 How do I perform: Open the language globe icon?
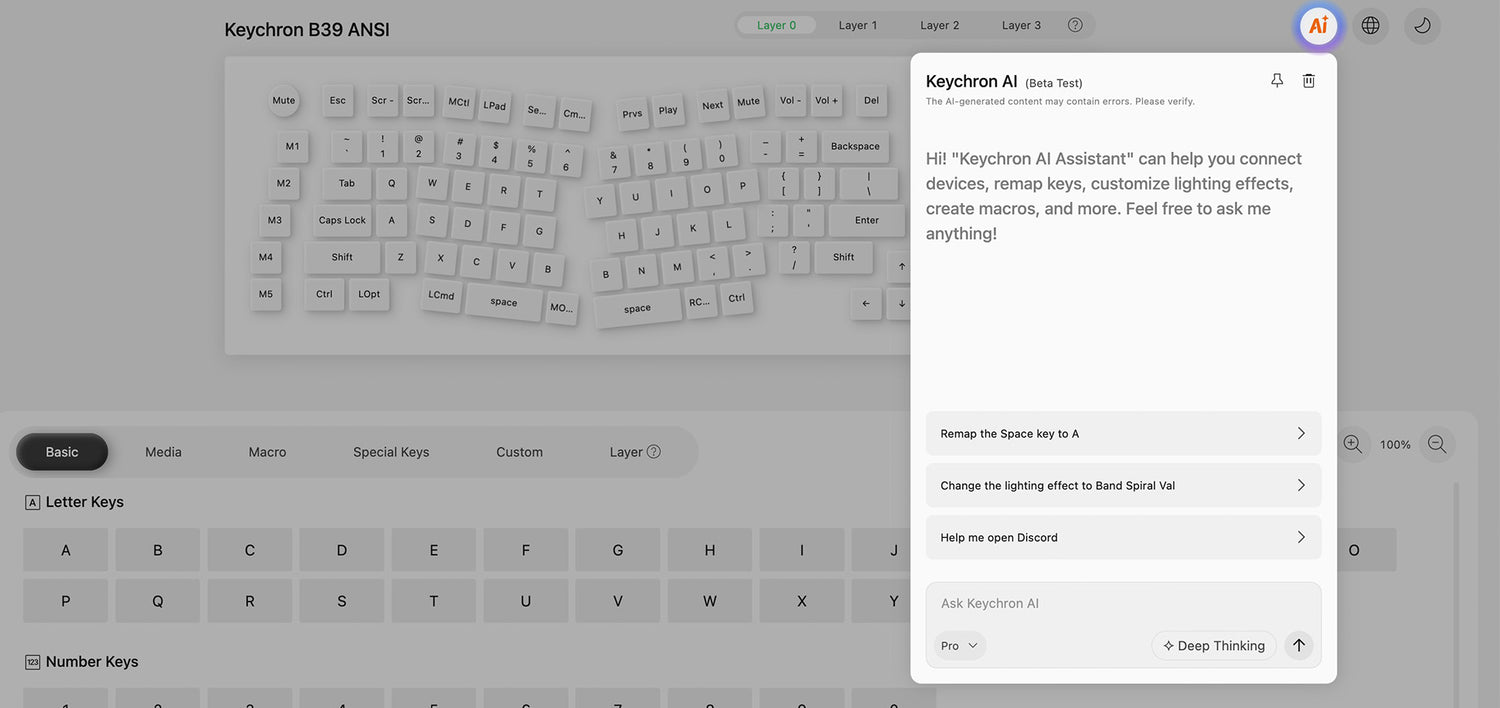[x=1370, y=26]
